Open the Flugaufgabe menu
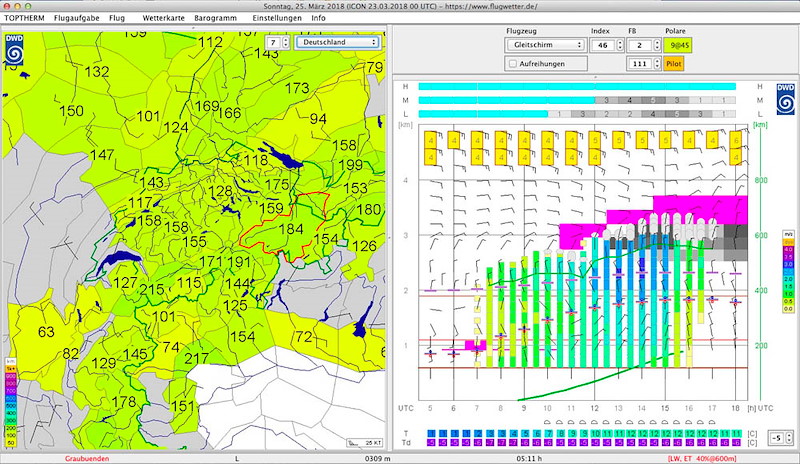The height and width of the screenshot is (464, 800). pyautogui.click(x=79, y=18)
